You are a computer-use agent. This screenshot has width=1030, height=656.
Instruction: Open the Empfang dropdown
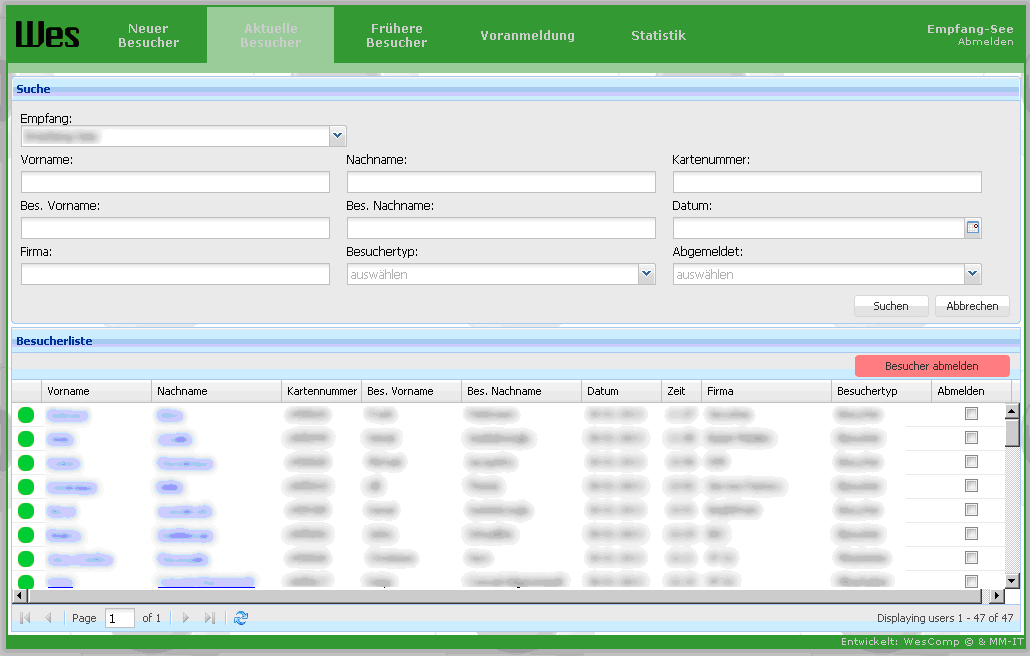click(x=337, y=136)
